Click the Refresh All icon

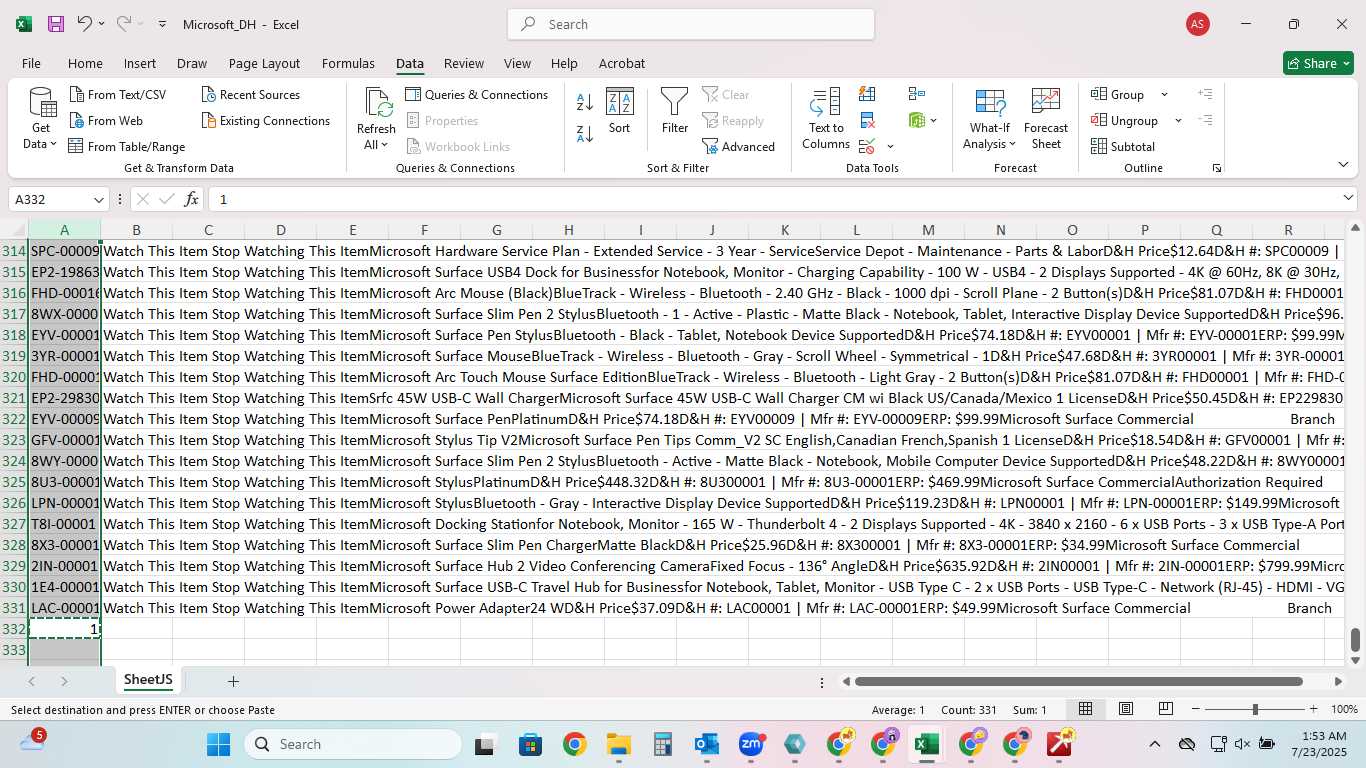(377, 103)
